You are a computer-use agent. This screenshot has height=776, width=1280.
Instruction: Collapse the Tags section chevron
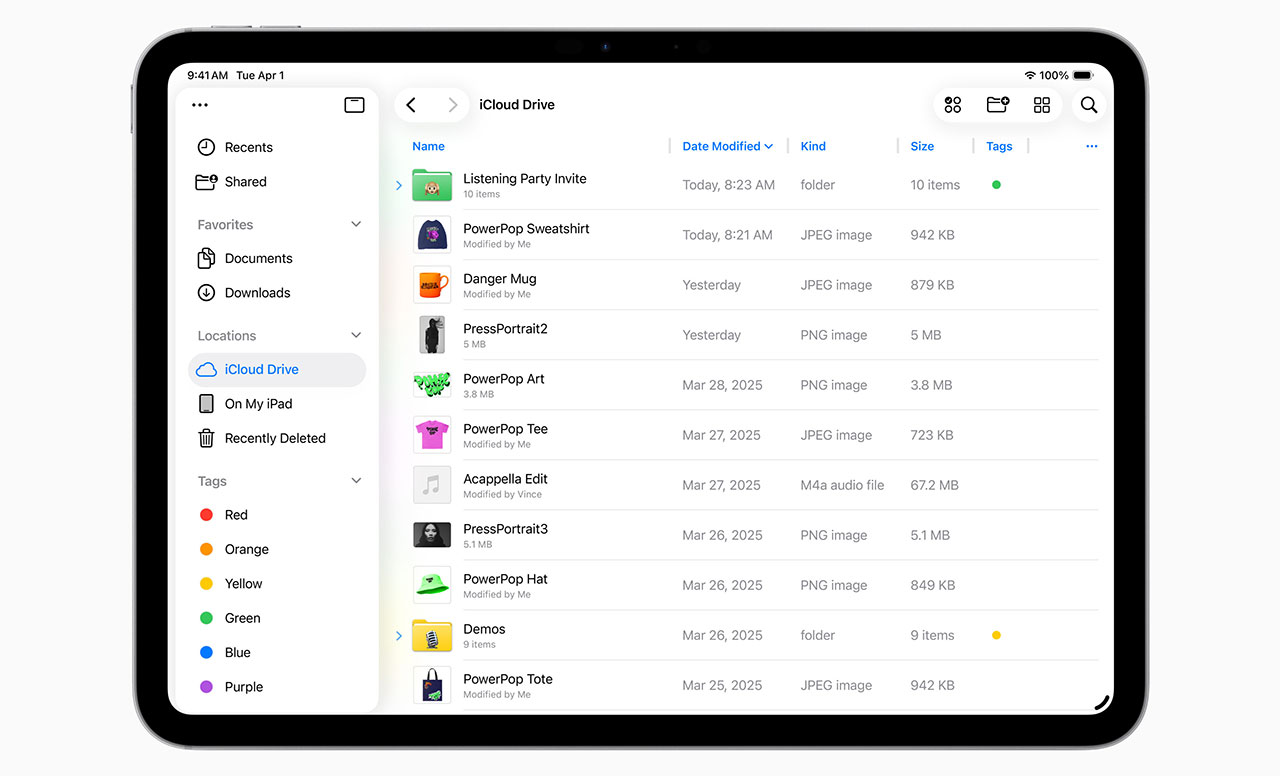pos(356,481)
